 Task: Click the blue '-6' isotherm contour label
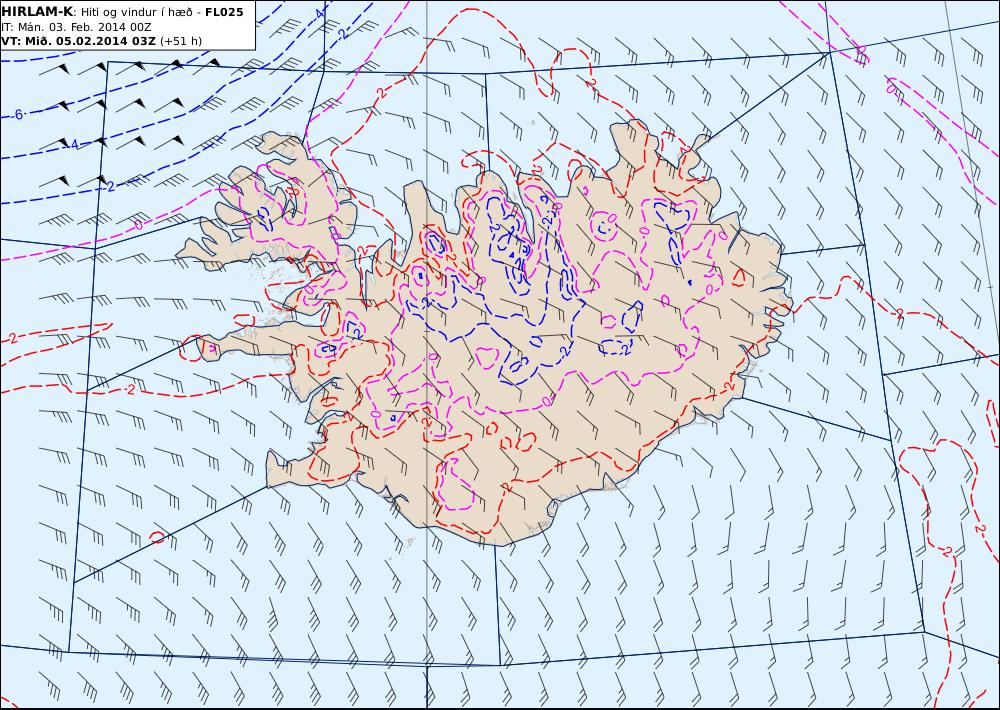[17, 115]
